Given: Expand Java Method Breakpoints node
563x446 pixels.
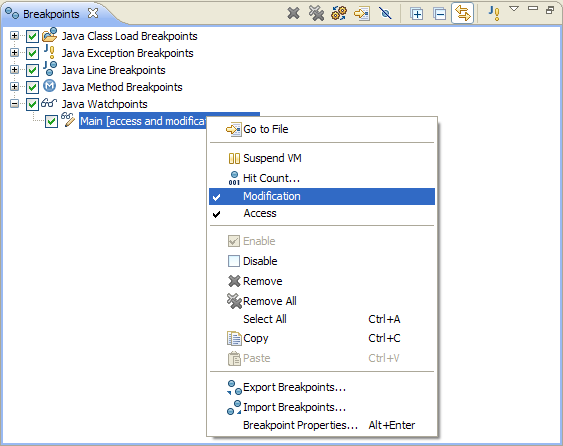Looking at the screenshot, I should [14, 87].
